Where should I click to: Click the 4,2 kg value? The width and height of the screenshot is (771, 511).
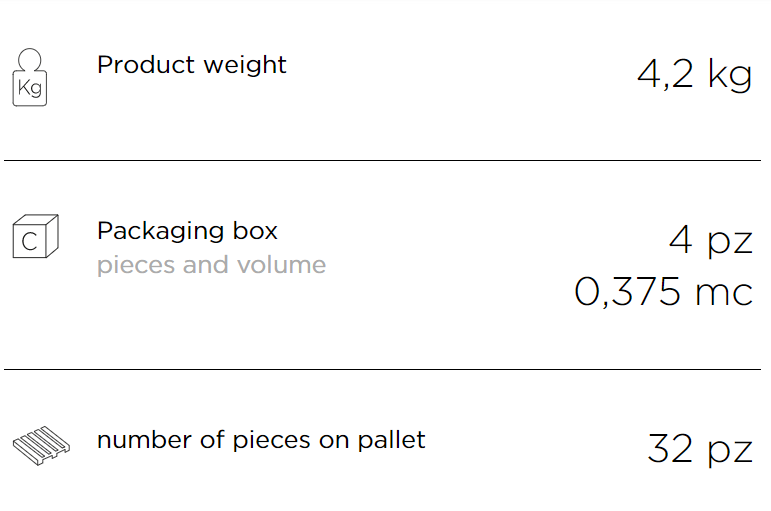[694, 75]
